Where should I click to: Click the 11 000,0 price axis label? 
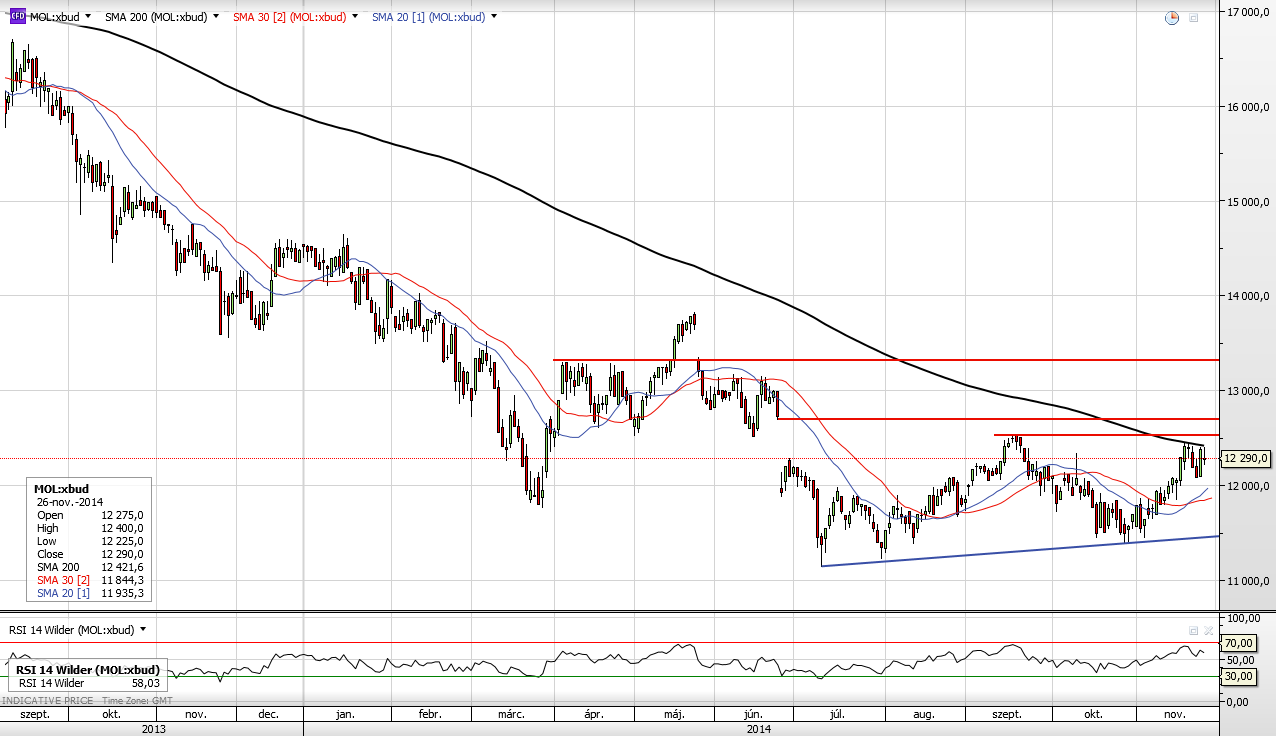(1248, 581)
